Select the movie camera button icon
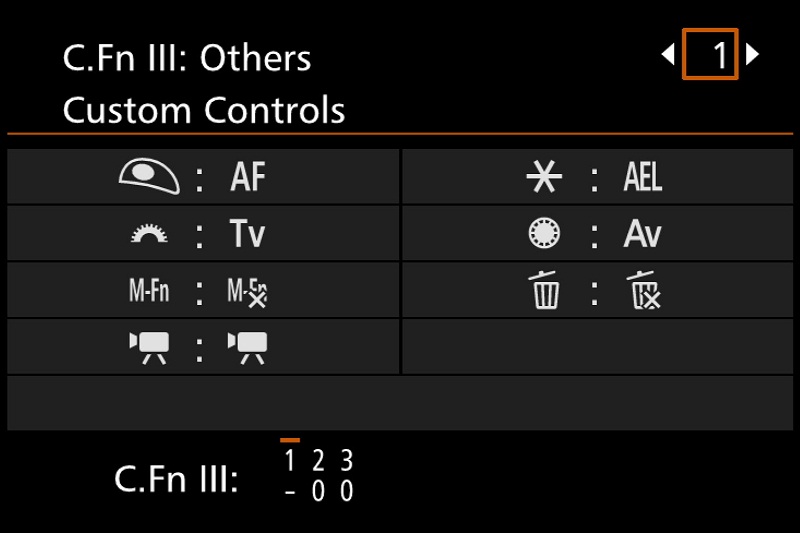The width and height of the screenshot is (800, 533). (x=149, y=346)
